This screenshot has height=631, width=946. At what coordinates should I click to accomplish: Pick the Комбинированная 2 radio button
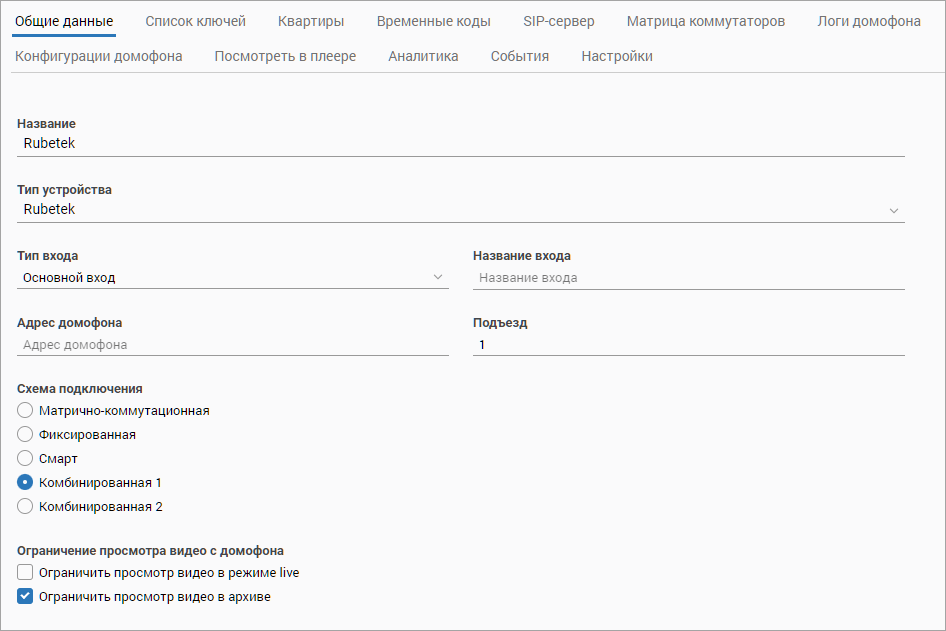(x=26, y=506)
